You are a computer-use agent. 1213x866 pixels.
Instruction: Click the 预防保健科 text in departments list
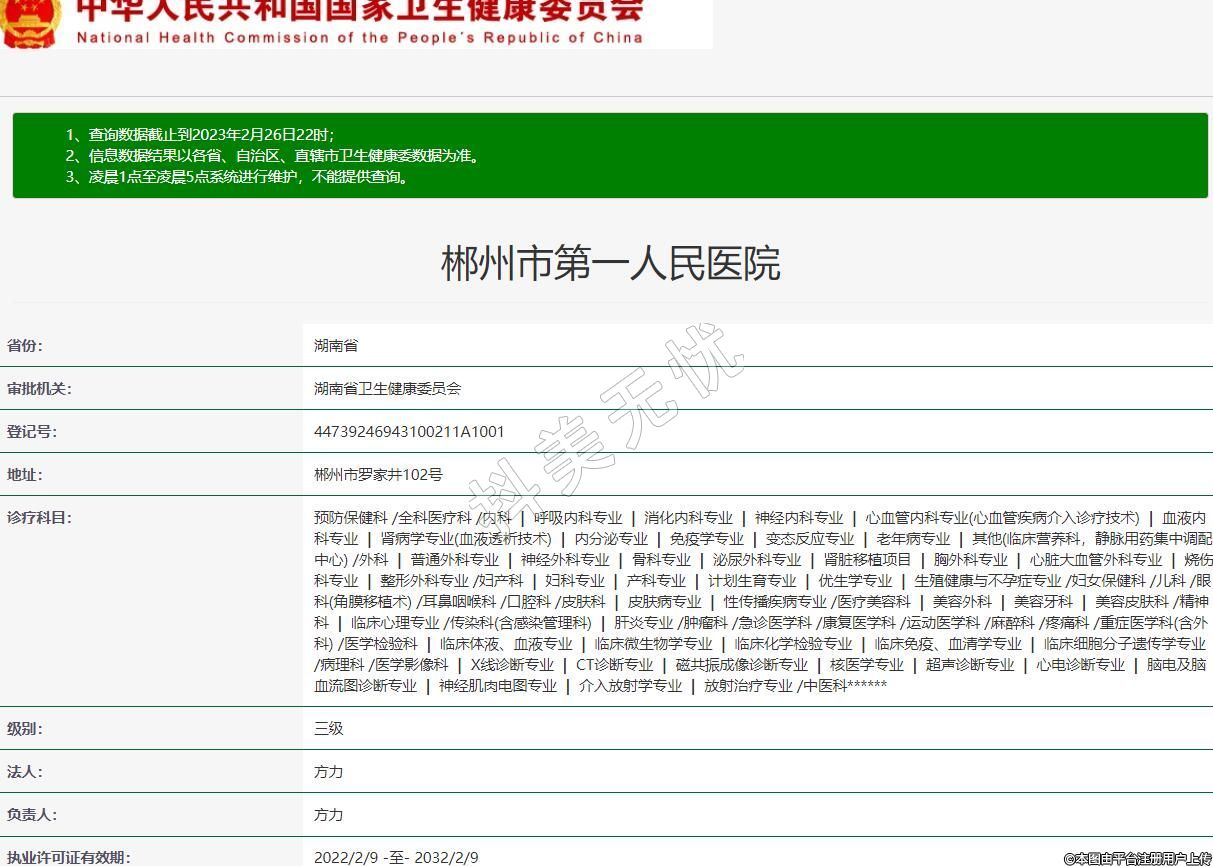point(350,518)
